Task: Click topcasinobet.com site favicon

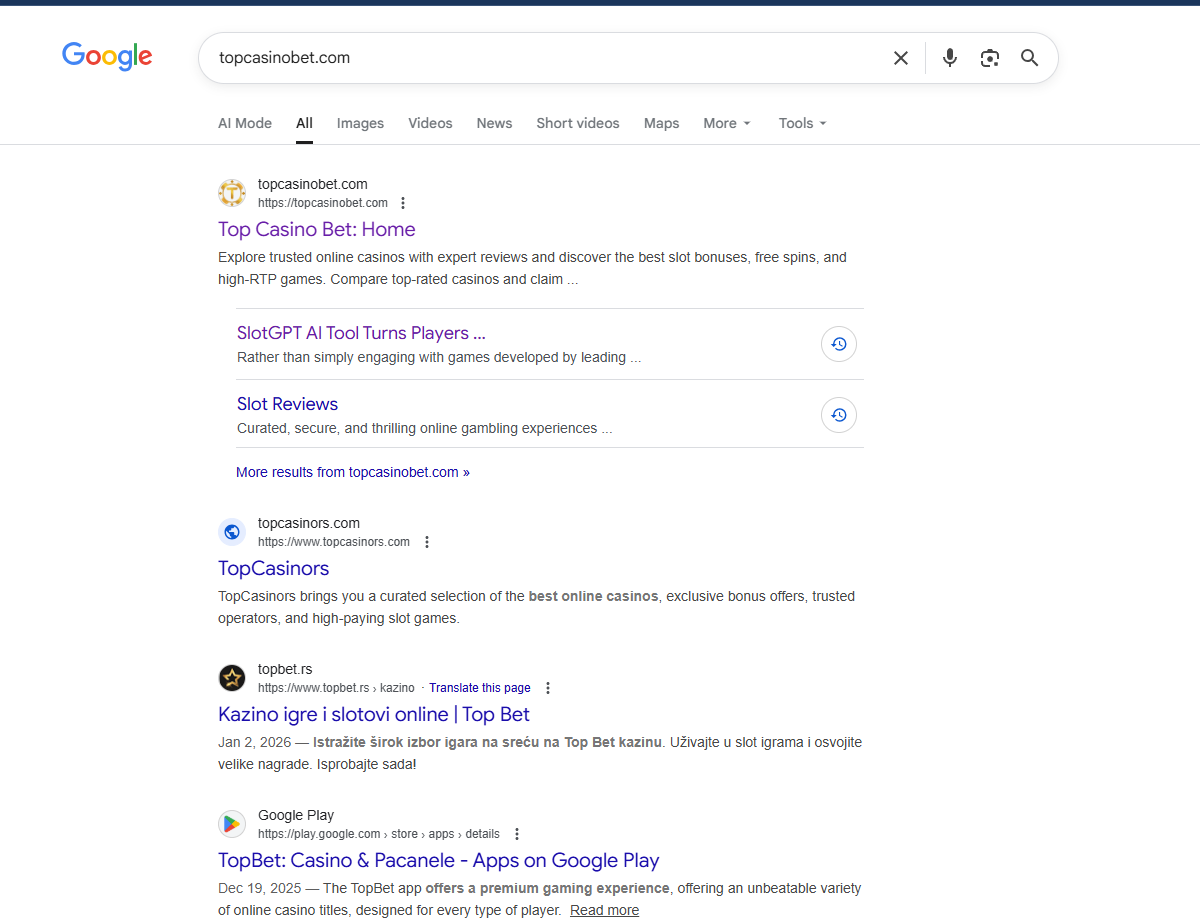Action: (x=232, y=193)
